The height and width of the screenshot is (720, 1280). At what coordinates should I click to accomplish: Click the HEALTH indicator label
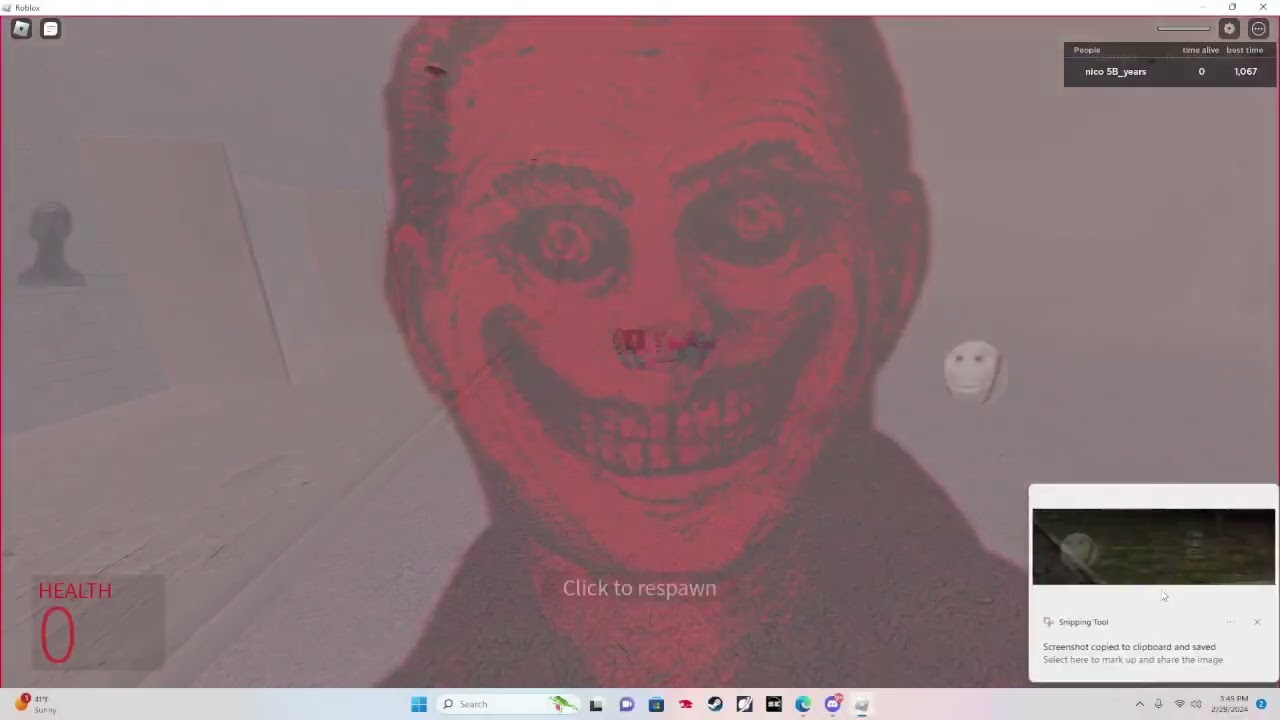(x=75, y=591)
